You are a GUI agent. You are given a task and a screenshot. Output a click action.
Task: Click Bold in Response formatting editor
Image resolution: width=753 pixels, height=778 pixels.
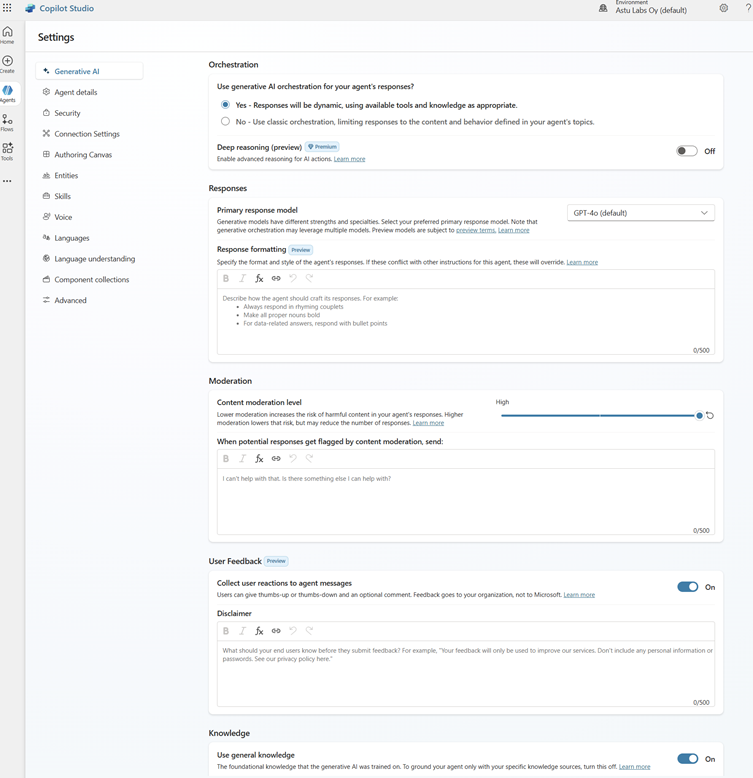tap(226, 278)
